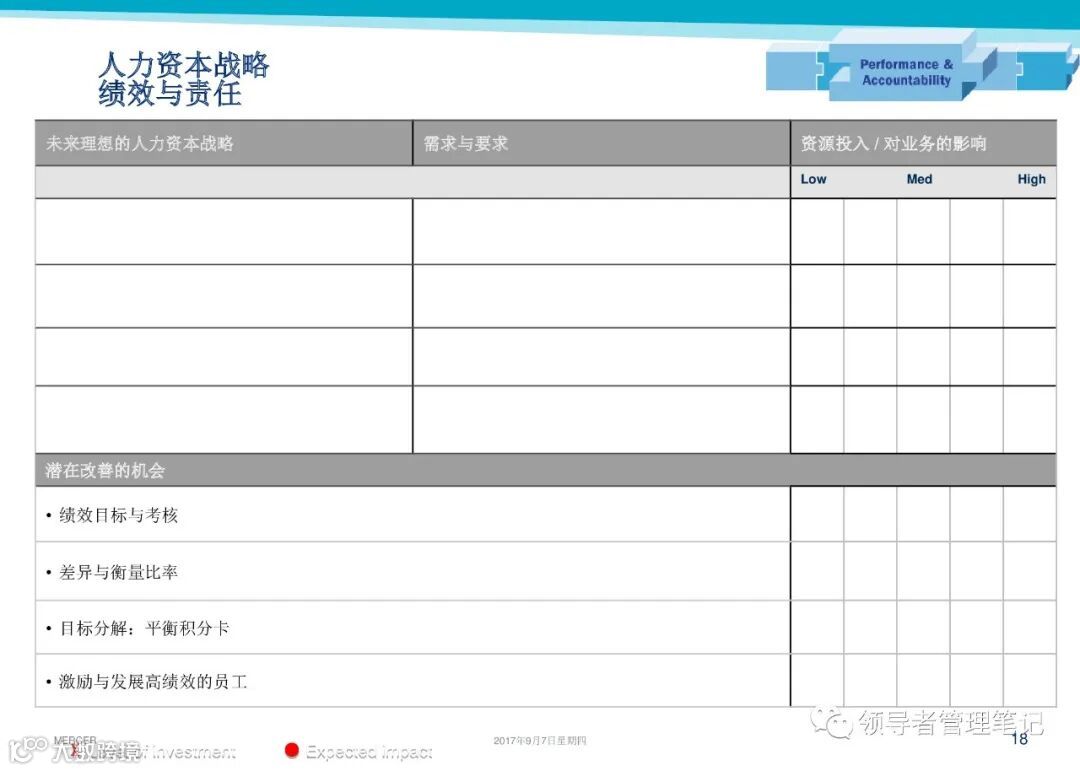Click the Med scale label
This screenshot has width=1080, height=771.
pyautogui.click(x=919, y=179)
